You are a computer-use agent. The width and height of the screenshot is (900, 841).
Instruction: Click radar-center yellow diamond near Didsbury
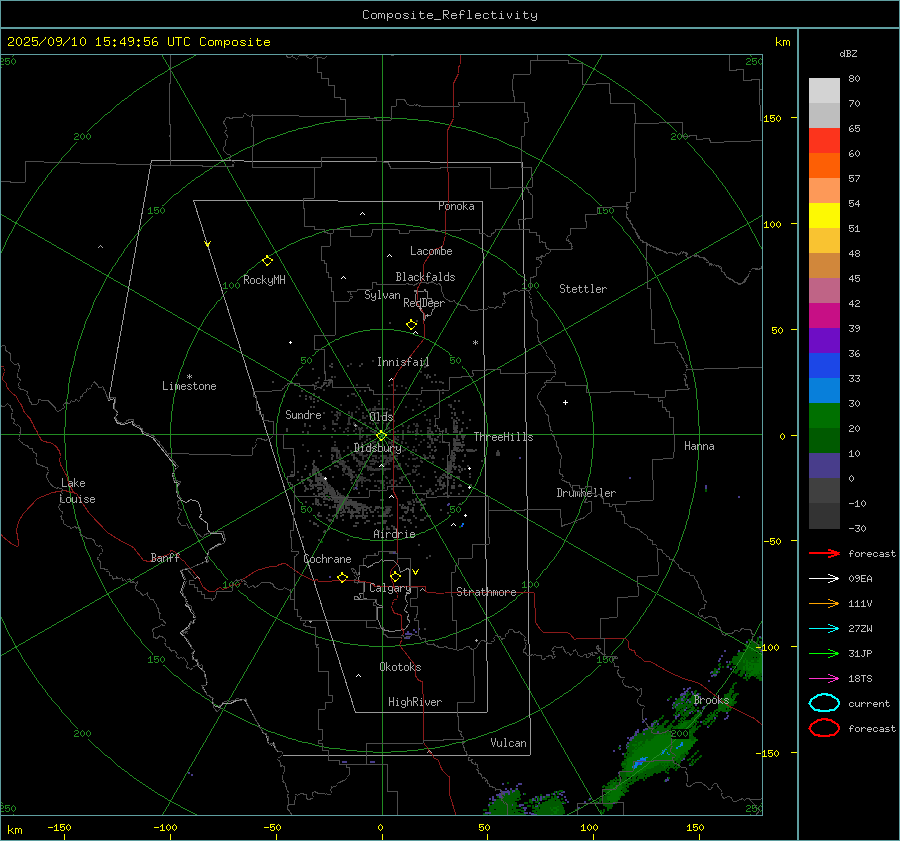tap(381, 436)
